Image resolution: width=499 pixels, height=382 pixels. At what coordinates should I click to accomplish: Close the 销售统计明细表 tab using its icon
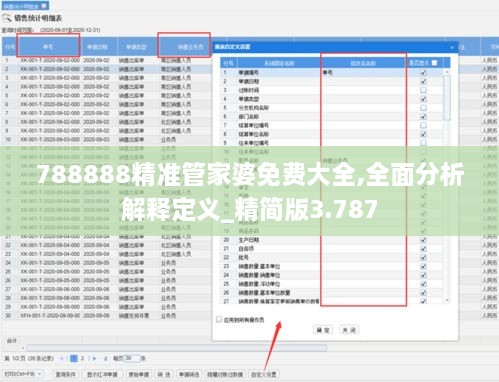tap(44, 6)
